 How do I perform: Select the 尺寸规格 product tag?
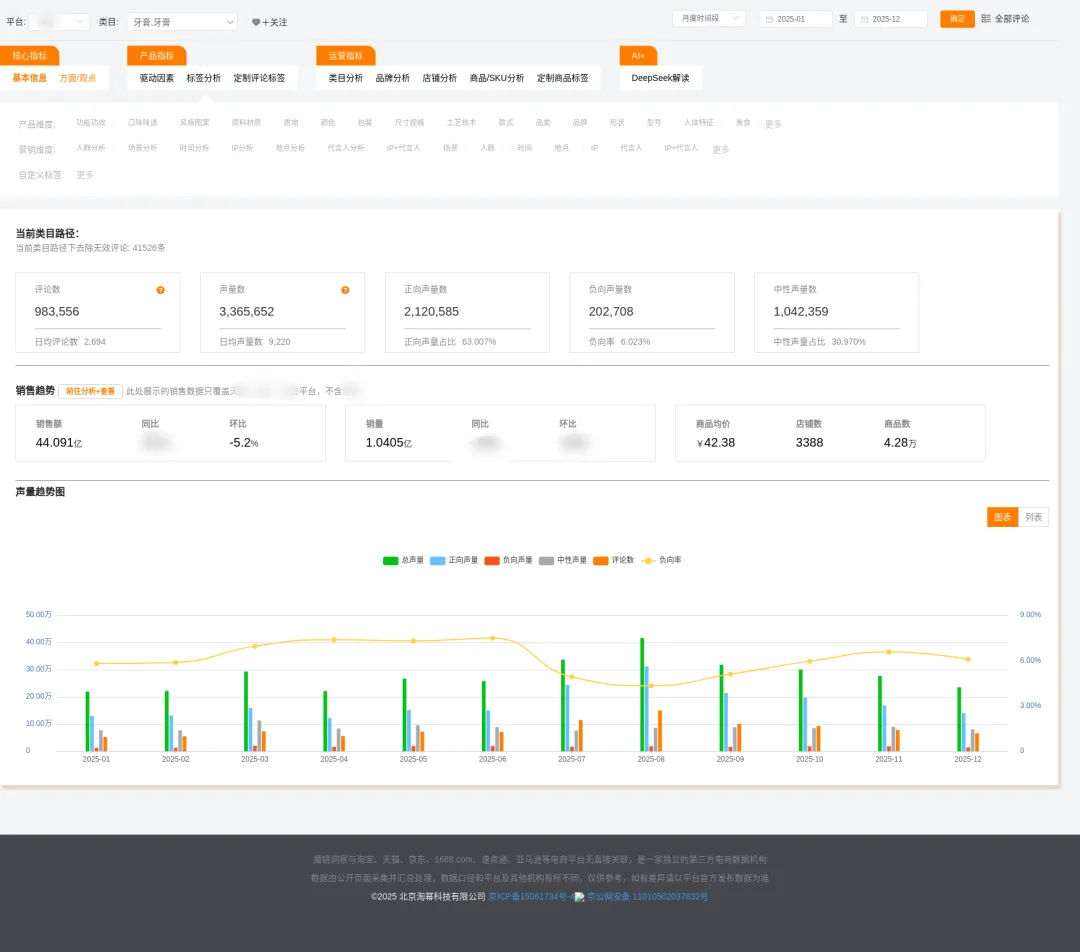click(409, 123)
